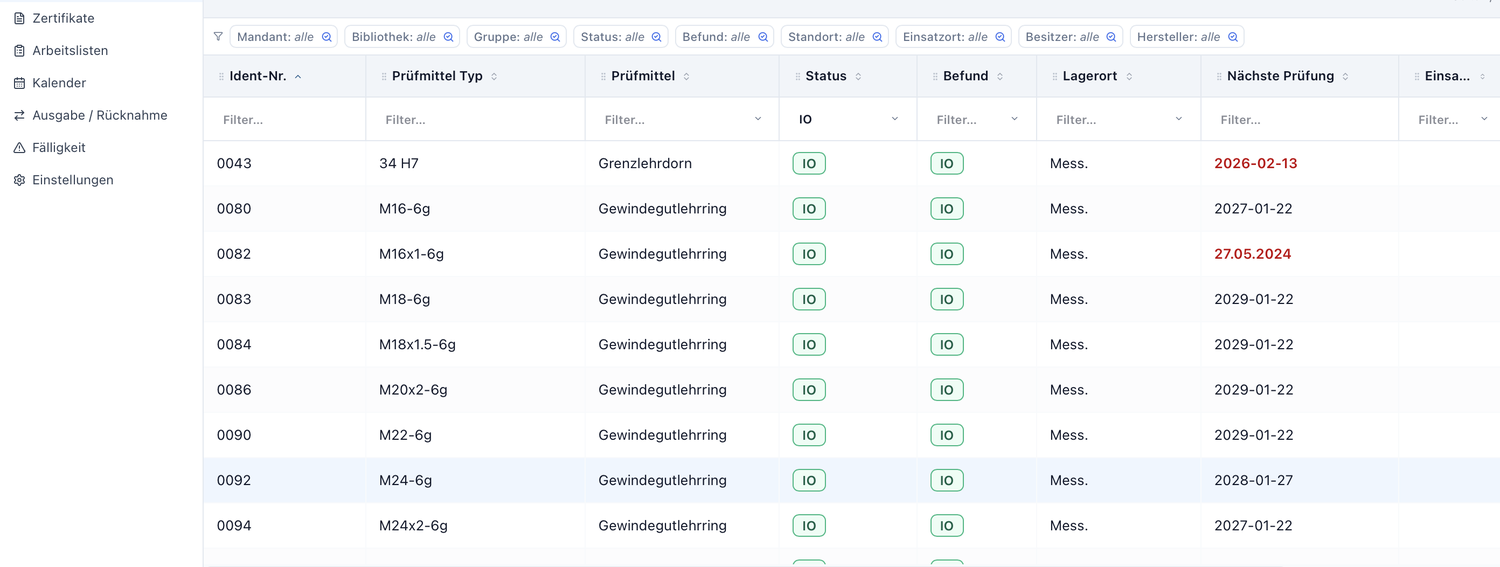Open the Lagerort column filter dropdown
The image size is (1500, 567).
tap(1119, 119)
